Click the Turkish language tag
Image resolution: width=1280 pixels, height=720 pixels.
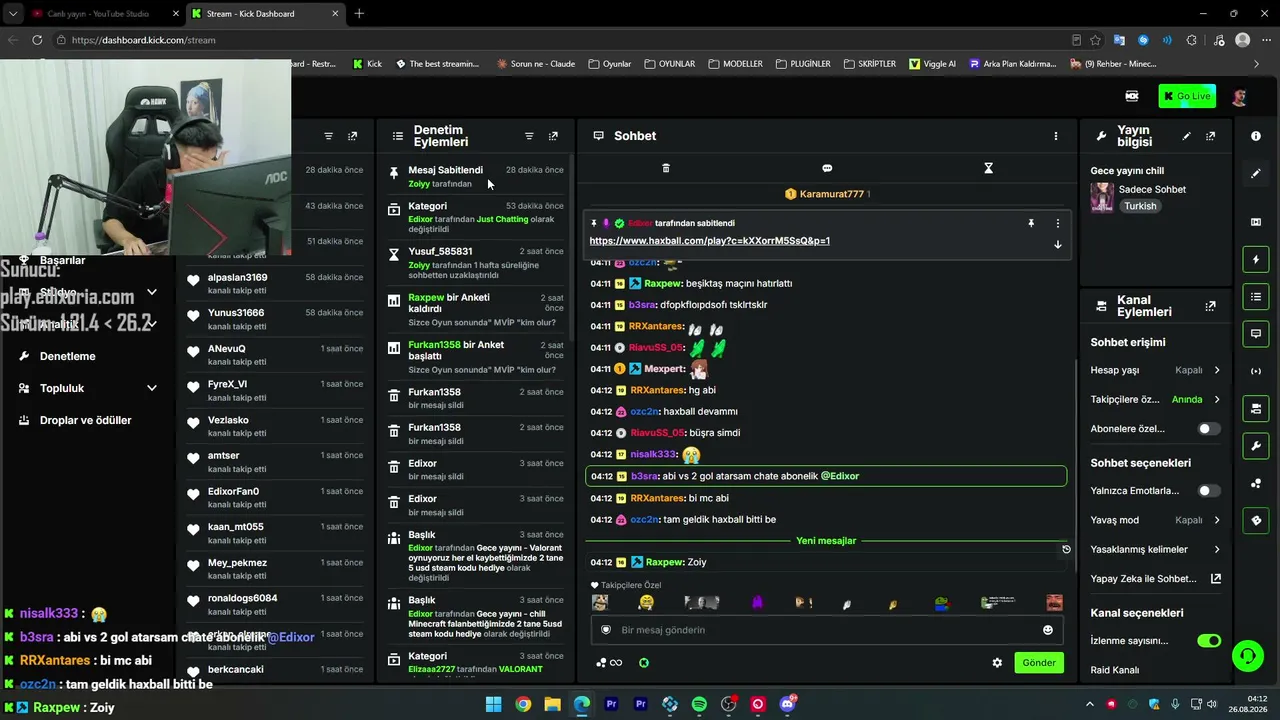click(1140, 206)
